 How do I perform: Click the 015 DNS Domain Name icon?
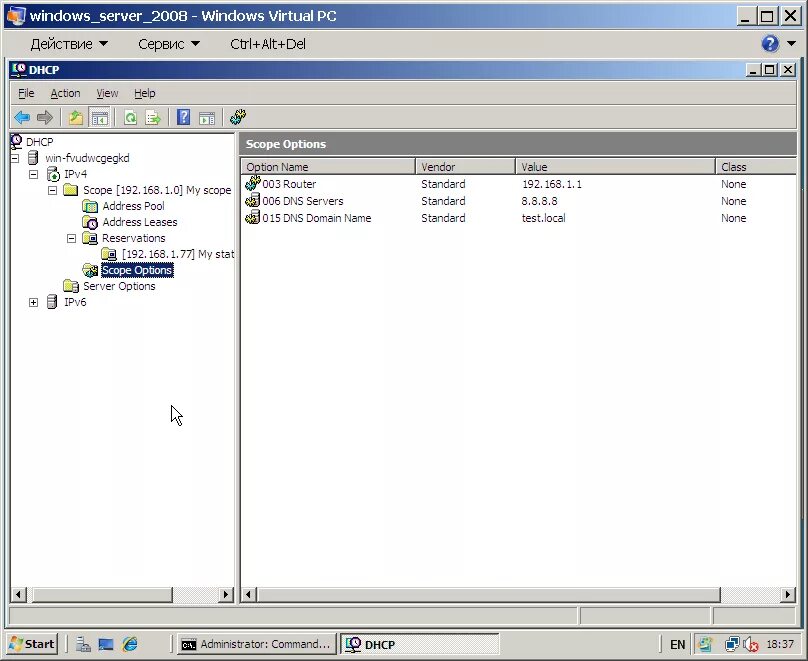pyautogui.click(x=252, y=217)
